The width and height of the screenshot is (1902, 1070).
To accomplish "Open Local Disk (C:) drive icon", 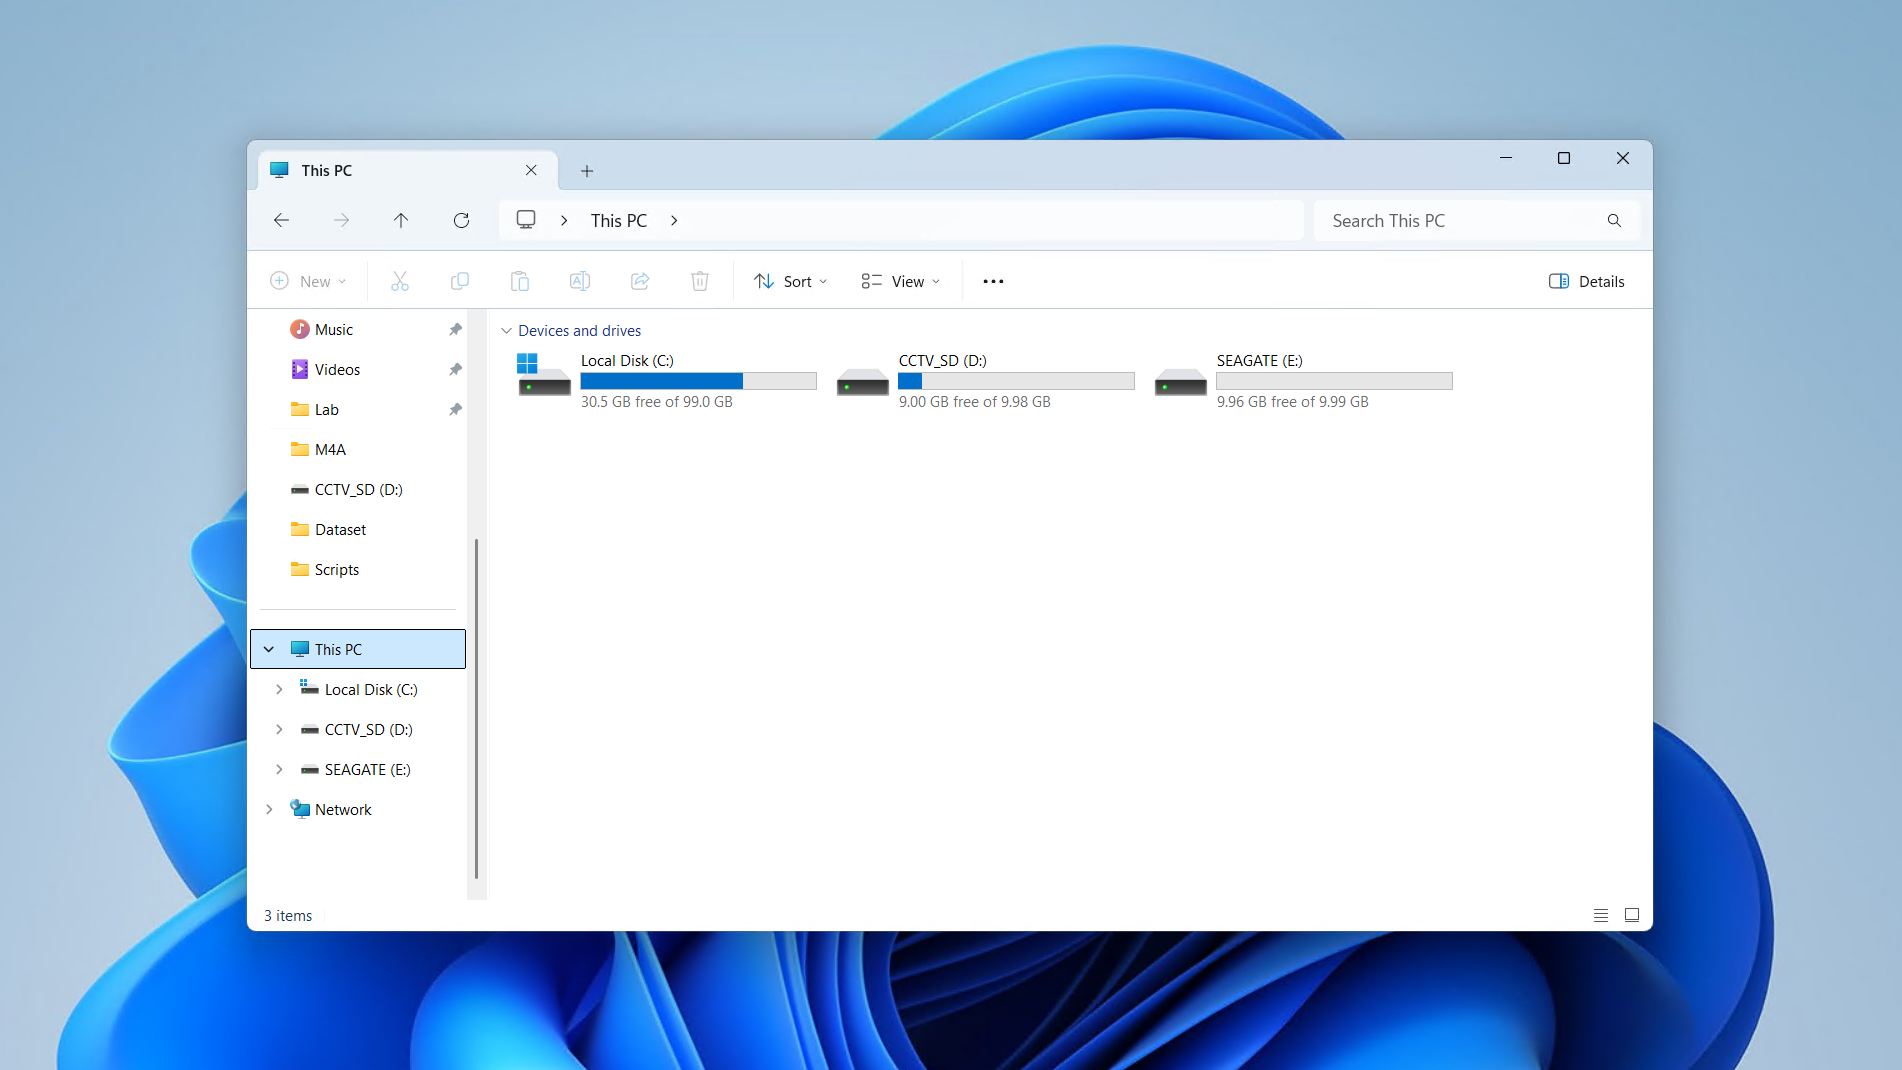I will 544,375.
